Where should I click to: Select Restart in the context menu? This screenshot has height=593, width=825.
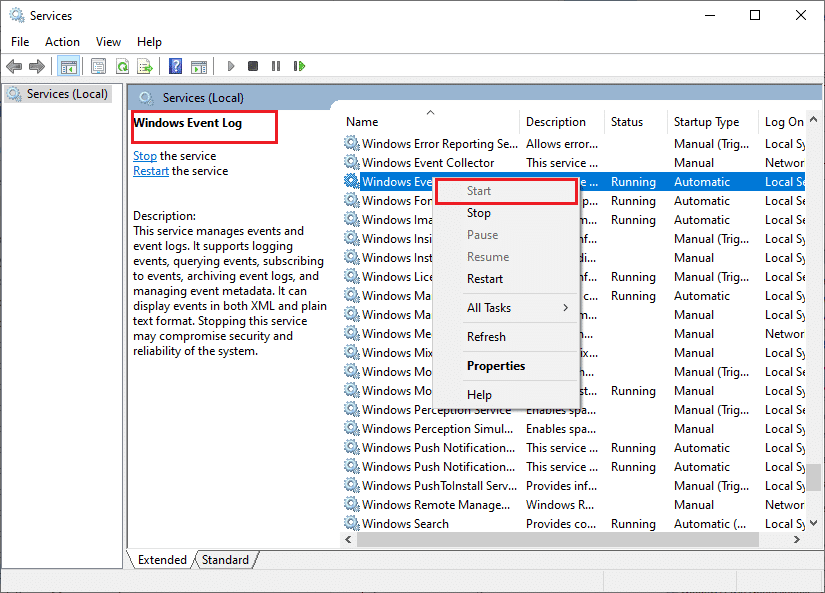pos(485,279)
